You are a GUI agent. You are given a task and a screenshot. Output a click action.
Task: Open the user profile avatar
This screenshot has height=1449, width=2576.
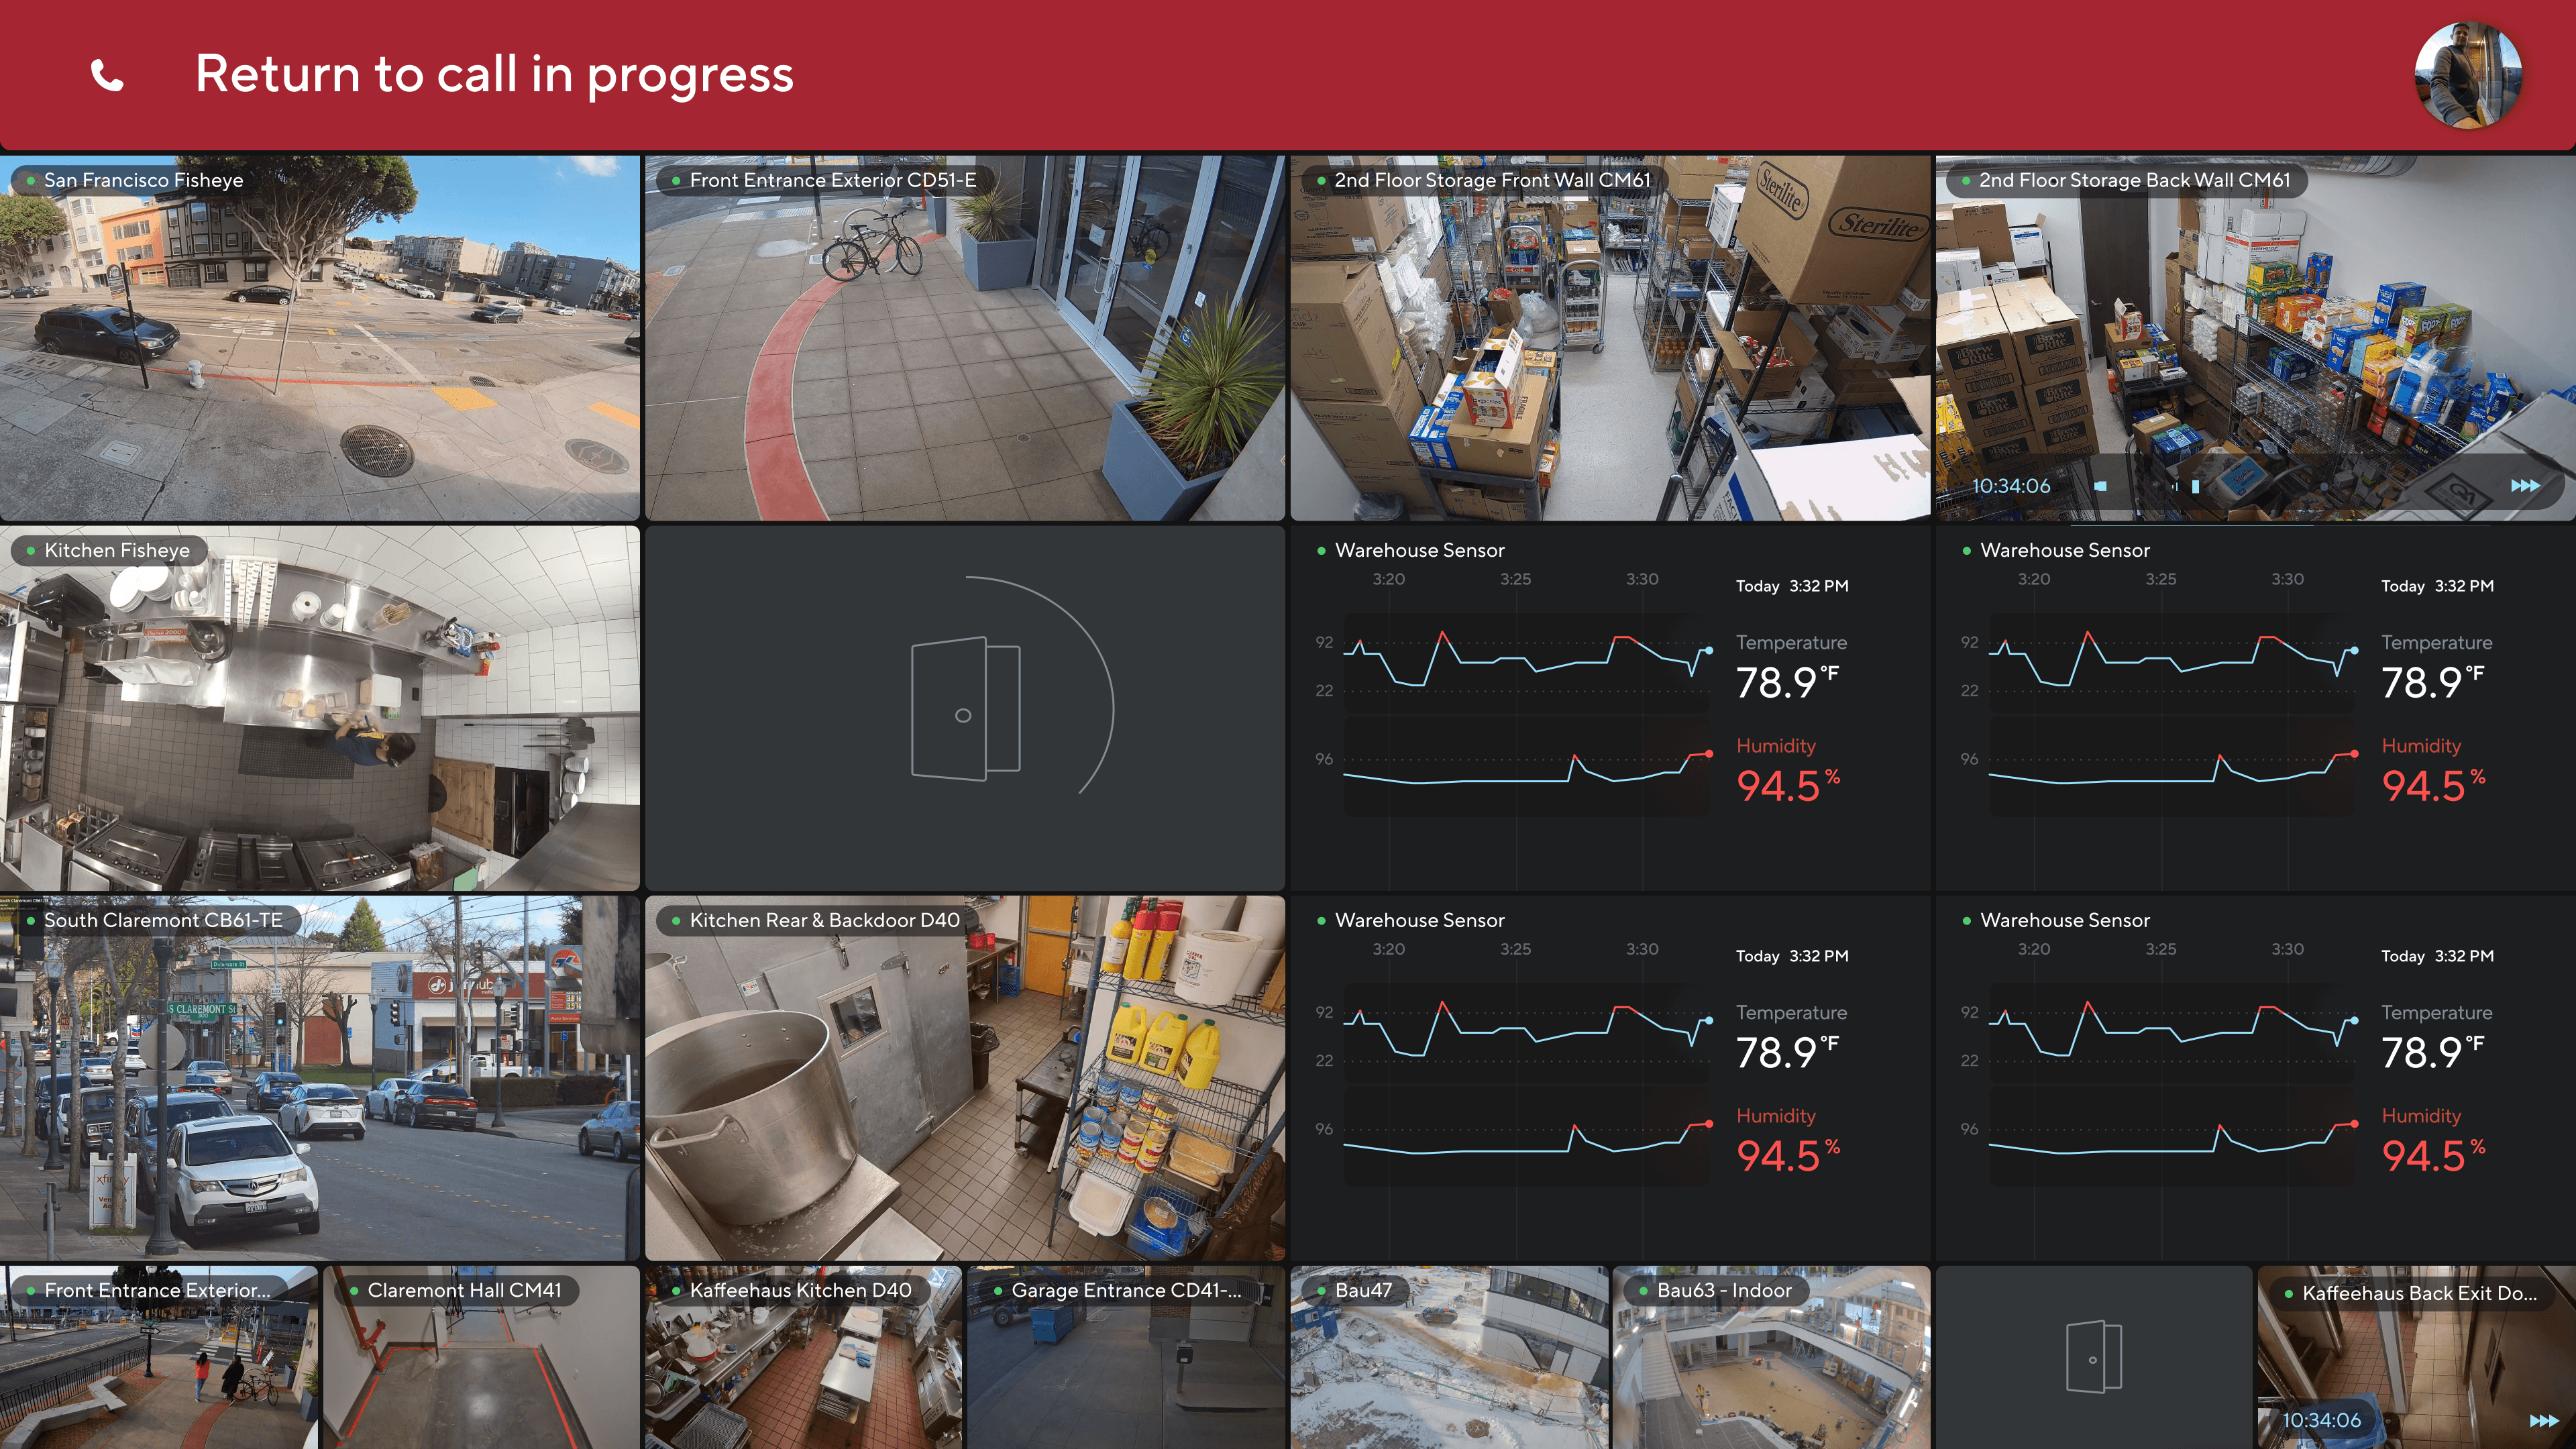click(x=2467, y=75)
